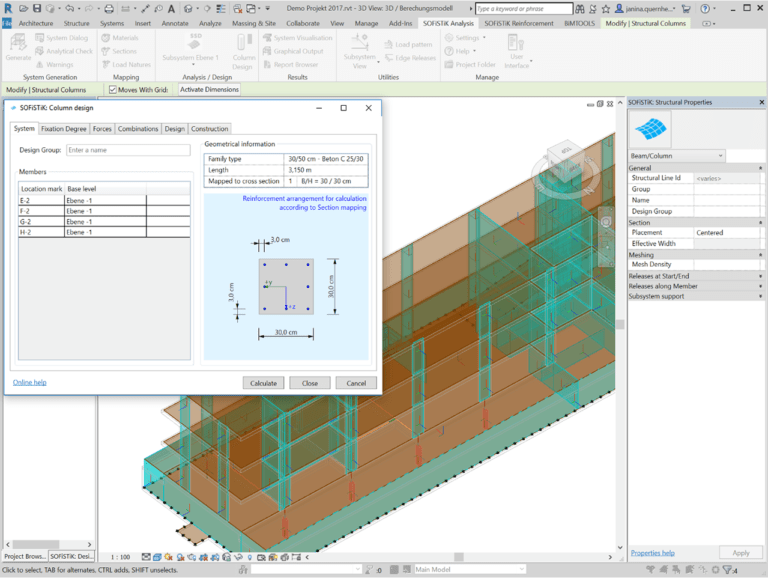
Task: Click the navigation wheel icon in the 3D view
Action: 607,222
